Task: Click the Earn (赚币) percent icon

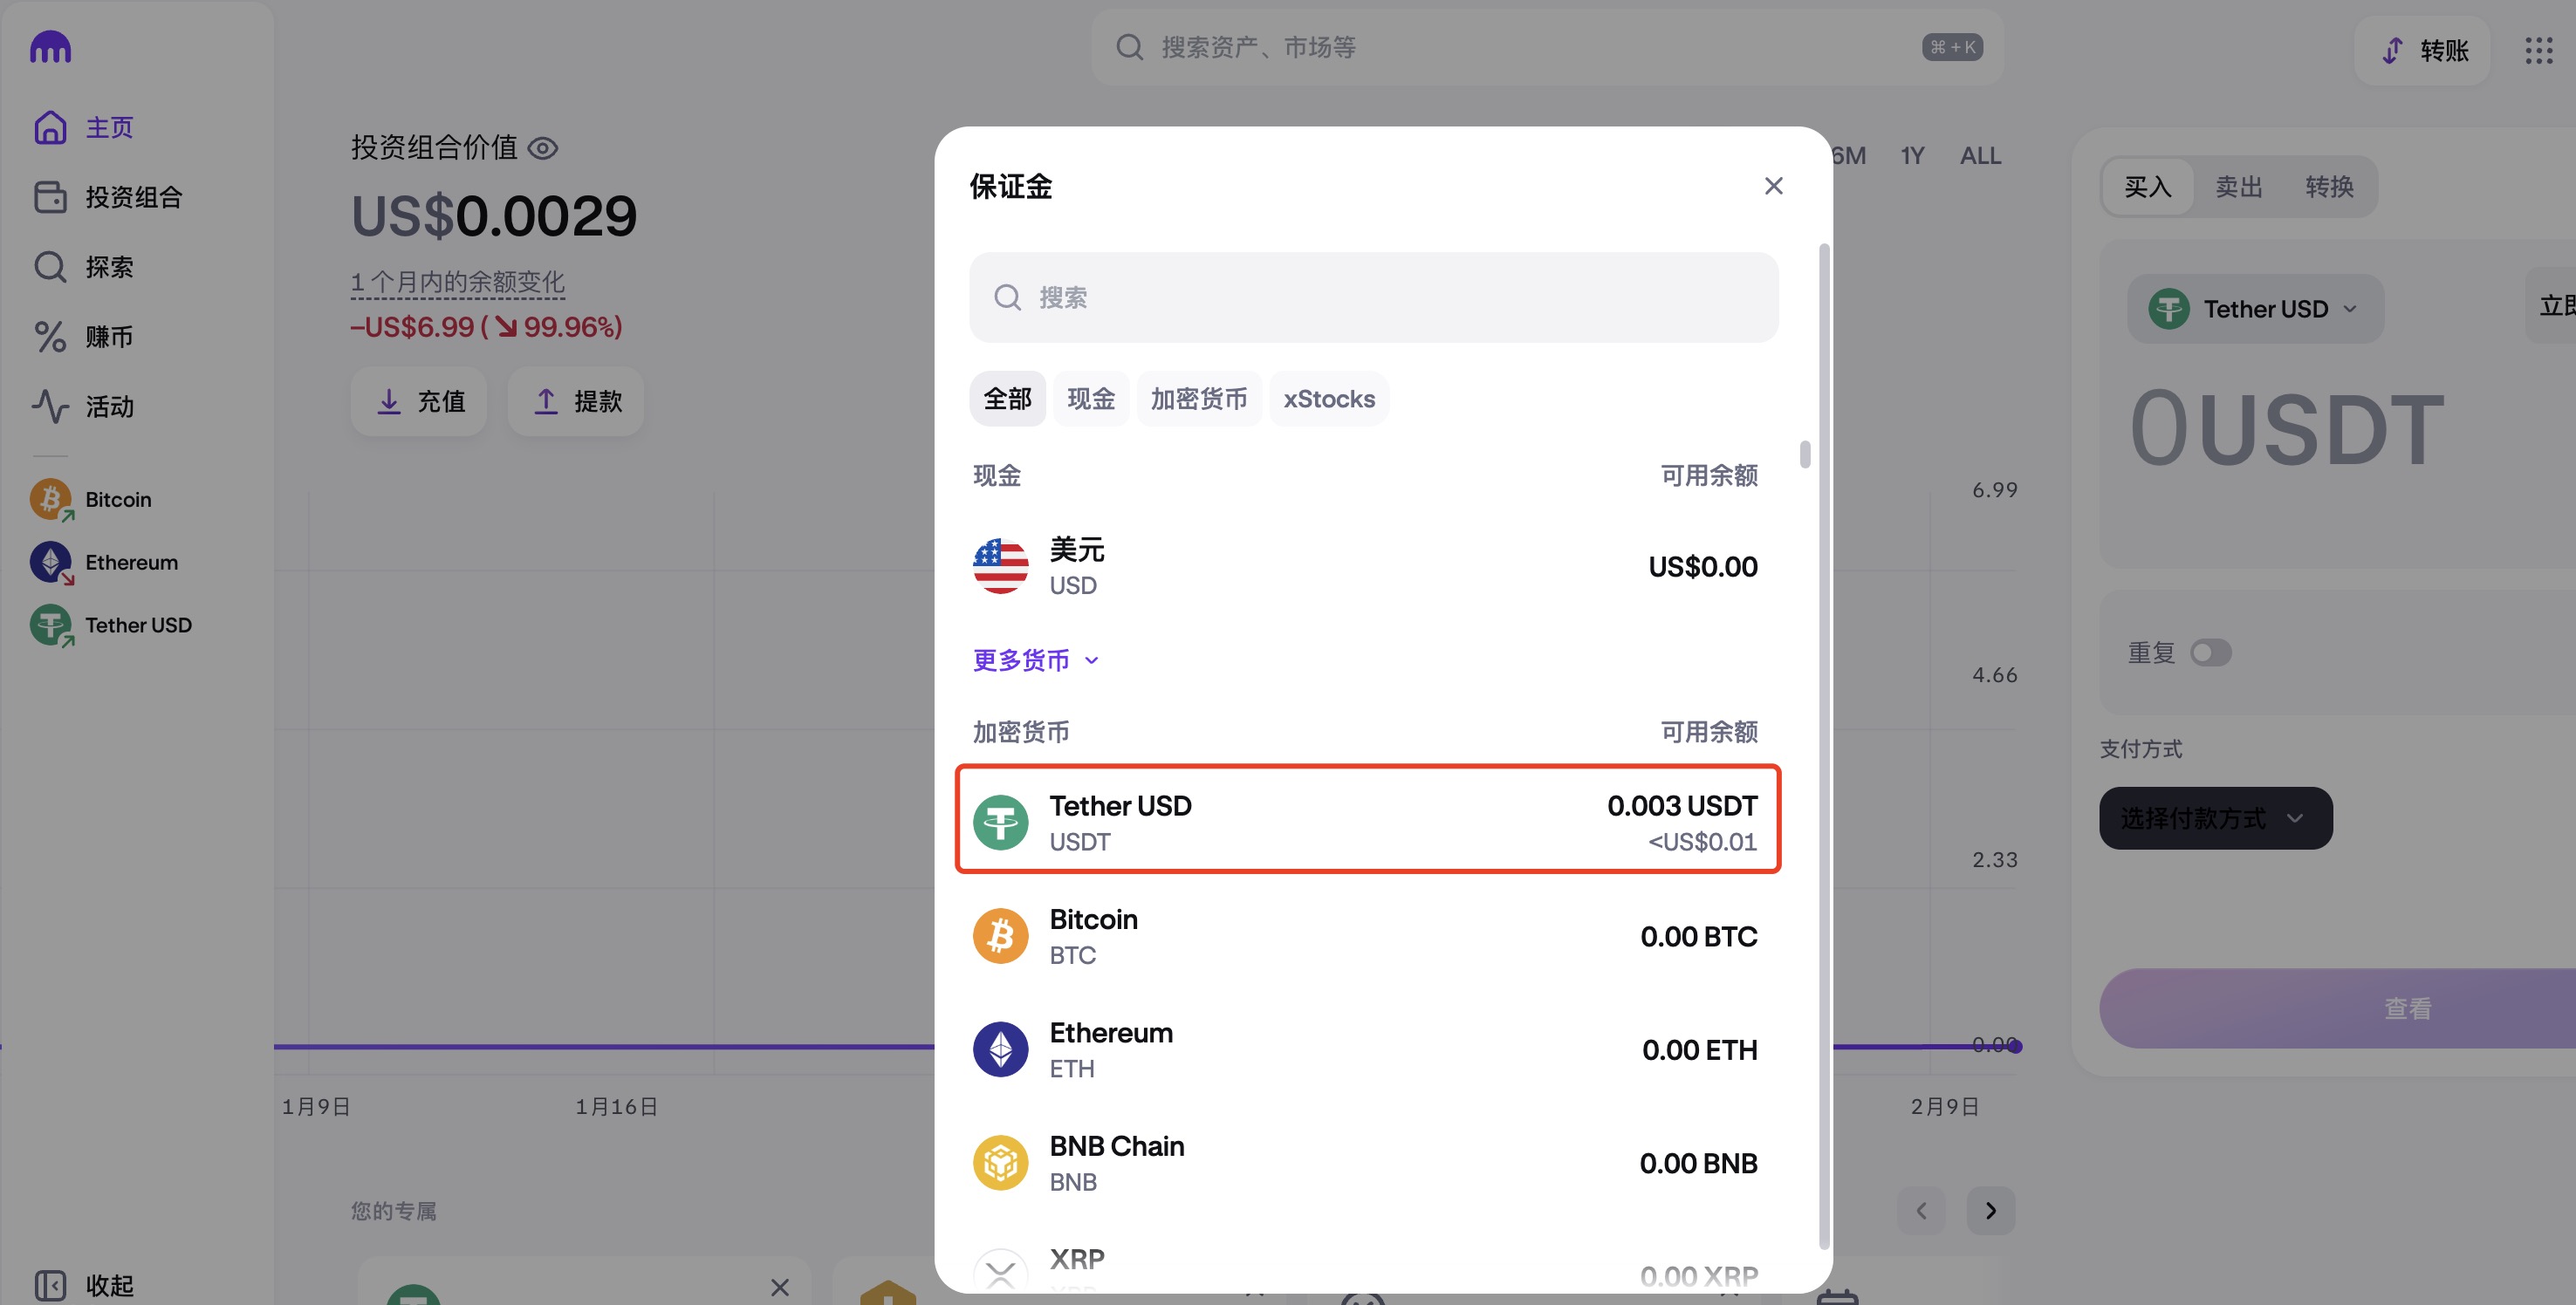Action: pyautogui.click(x=50, y=337)
